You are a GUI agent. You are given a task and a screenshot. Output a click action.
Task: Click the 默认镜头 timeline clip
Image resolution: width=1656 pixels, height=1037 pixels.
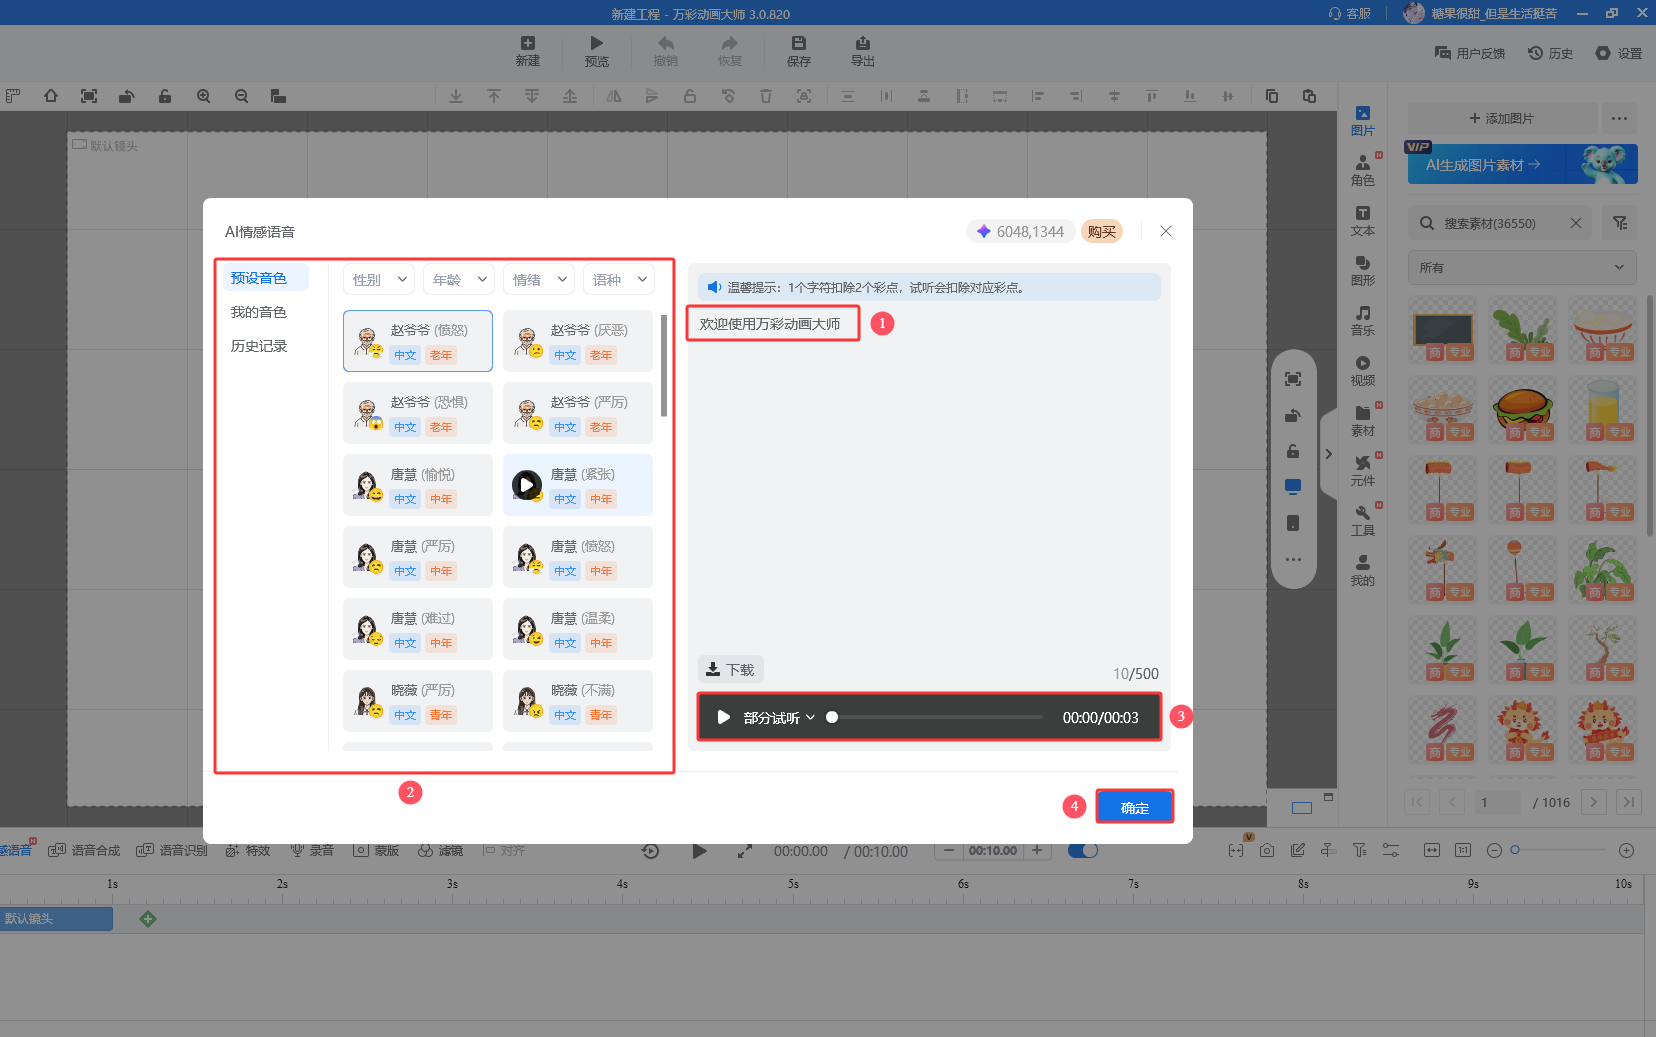tap(56, 919)
